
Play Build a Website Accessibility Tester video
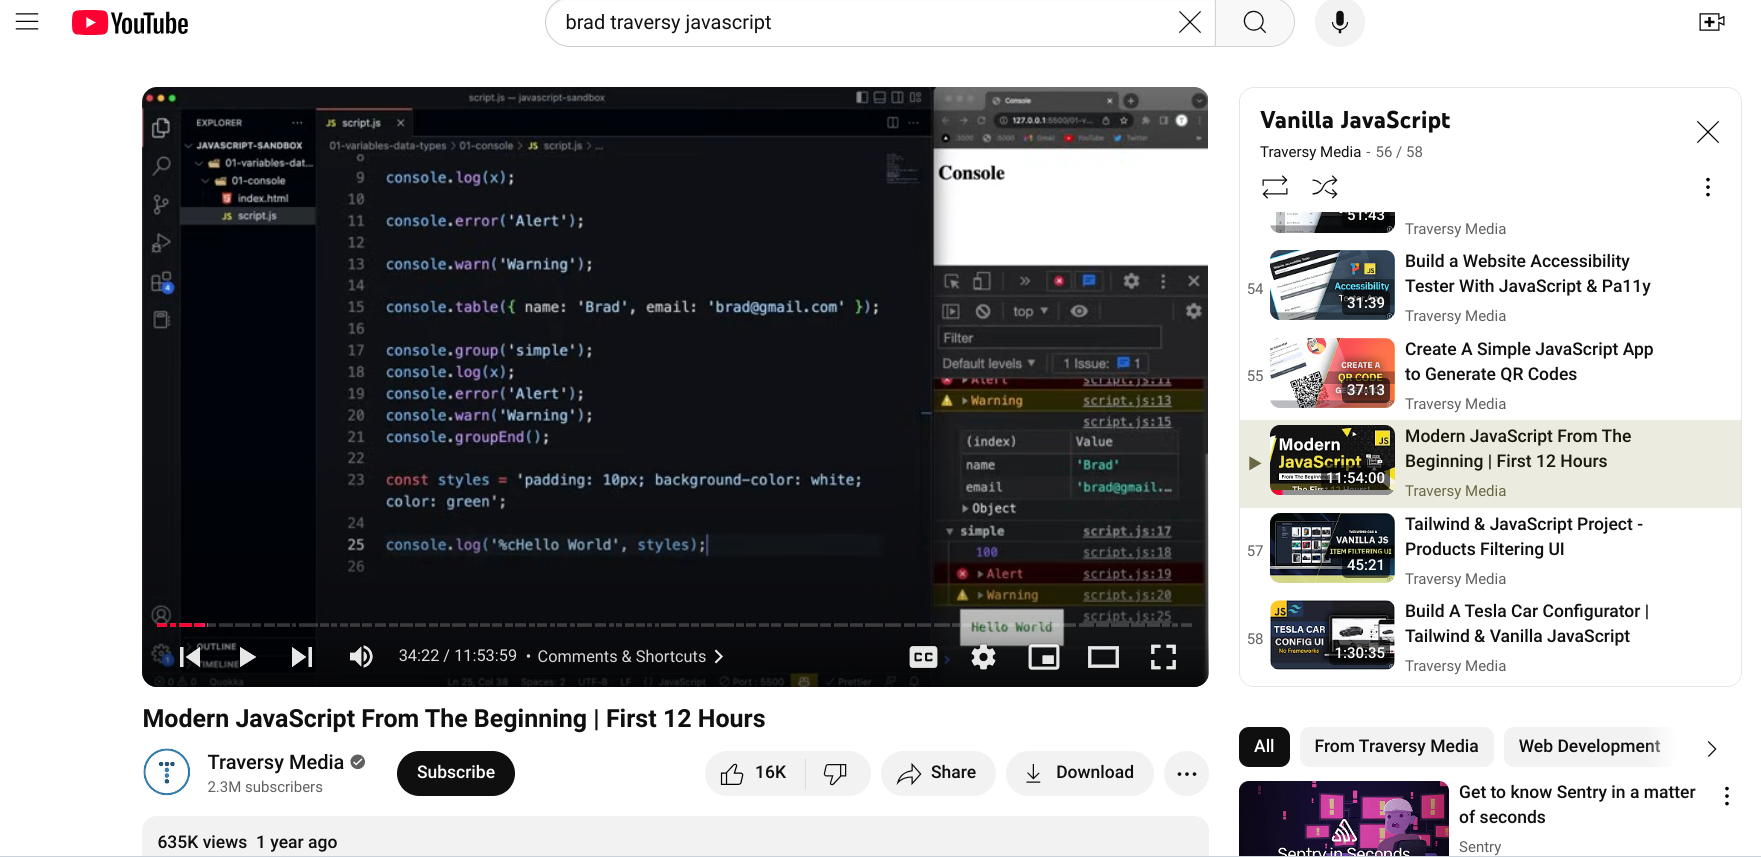(1490, 288)
